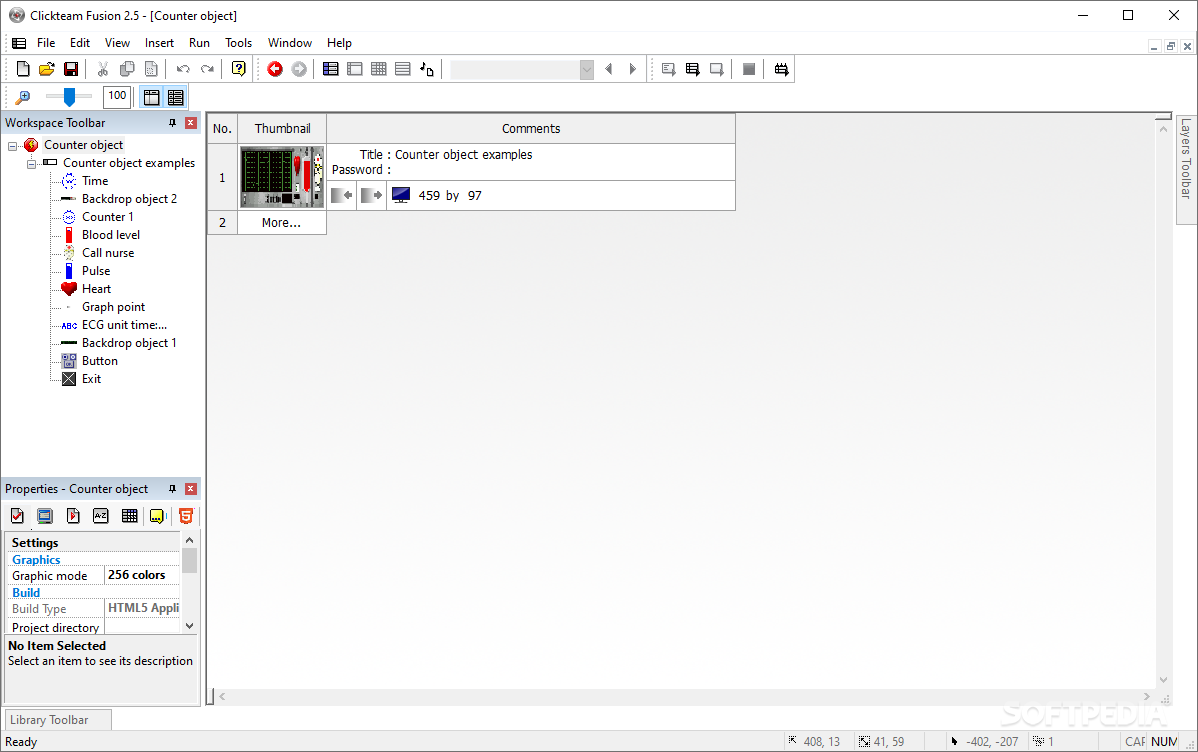Open the Help menu
Image resolution: width=1198 pixels, height=752 pixels.
(x=339, y=43)
